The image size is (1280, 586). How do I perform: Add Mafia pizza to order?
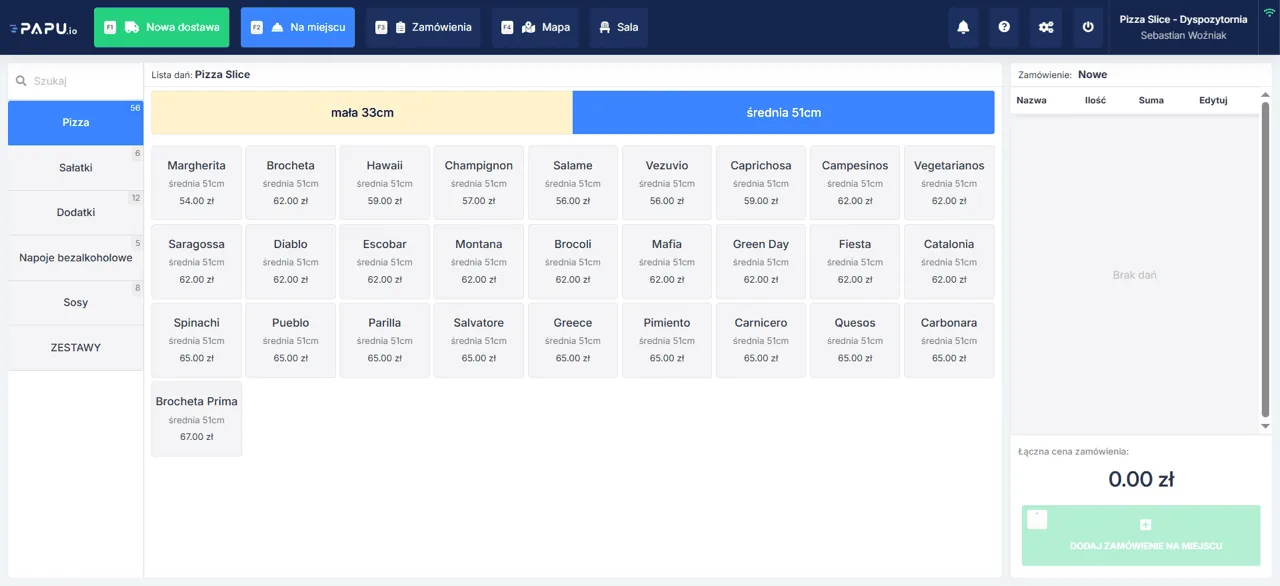click(667, 261)
